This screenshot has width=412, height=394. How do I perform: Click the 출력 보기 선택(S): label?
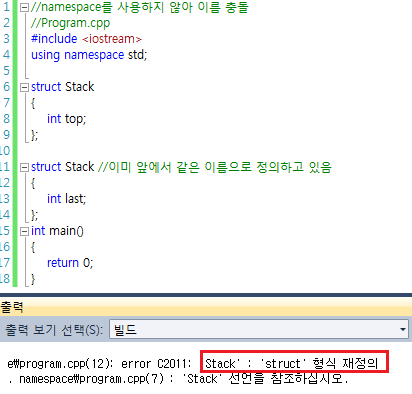(54, 330)
